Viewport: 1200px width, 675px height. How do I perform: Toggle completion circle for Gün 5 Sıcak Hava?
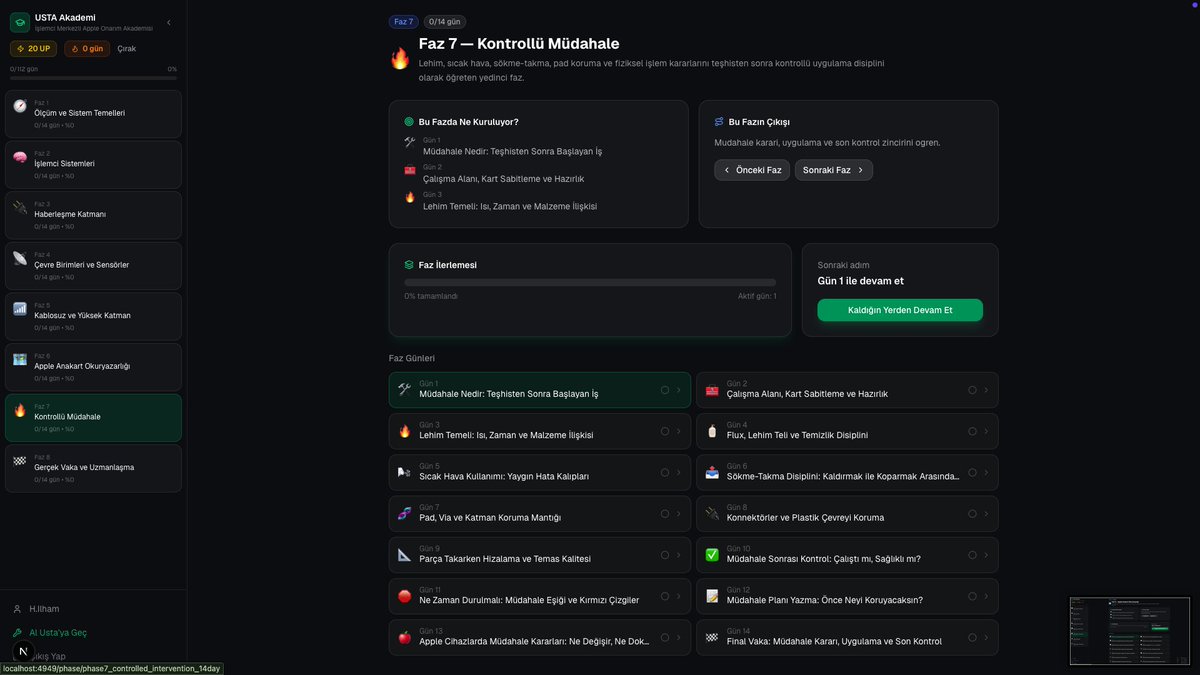coord(665,472)
